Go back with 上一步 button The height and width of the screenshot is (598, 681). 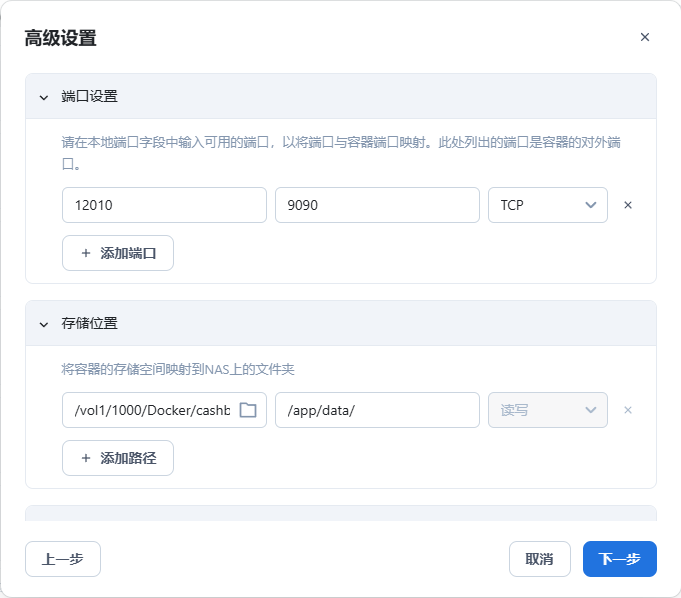coord(63,559)
